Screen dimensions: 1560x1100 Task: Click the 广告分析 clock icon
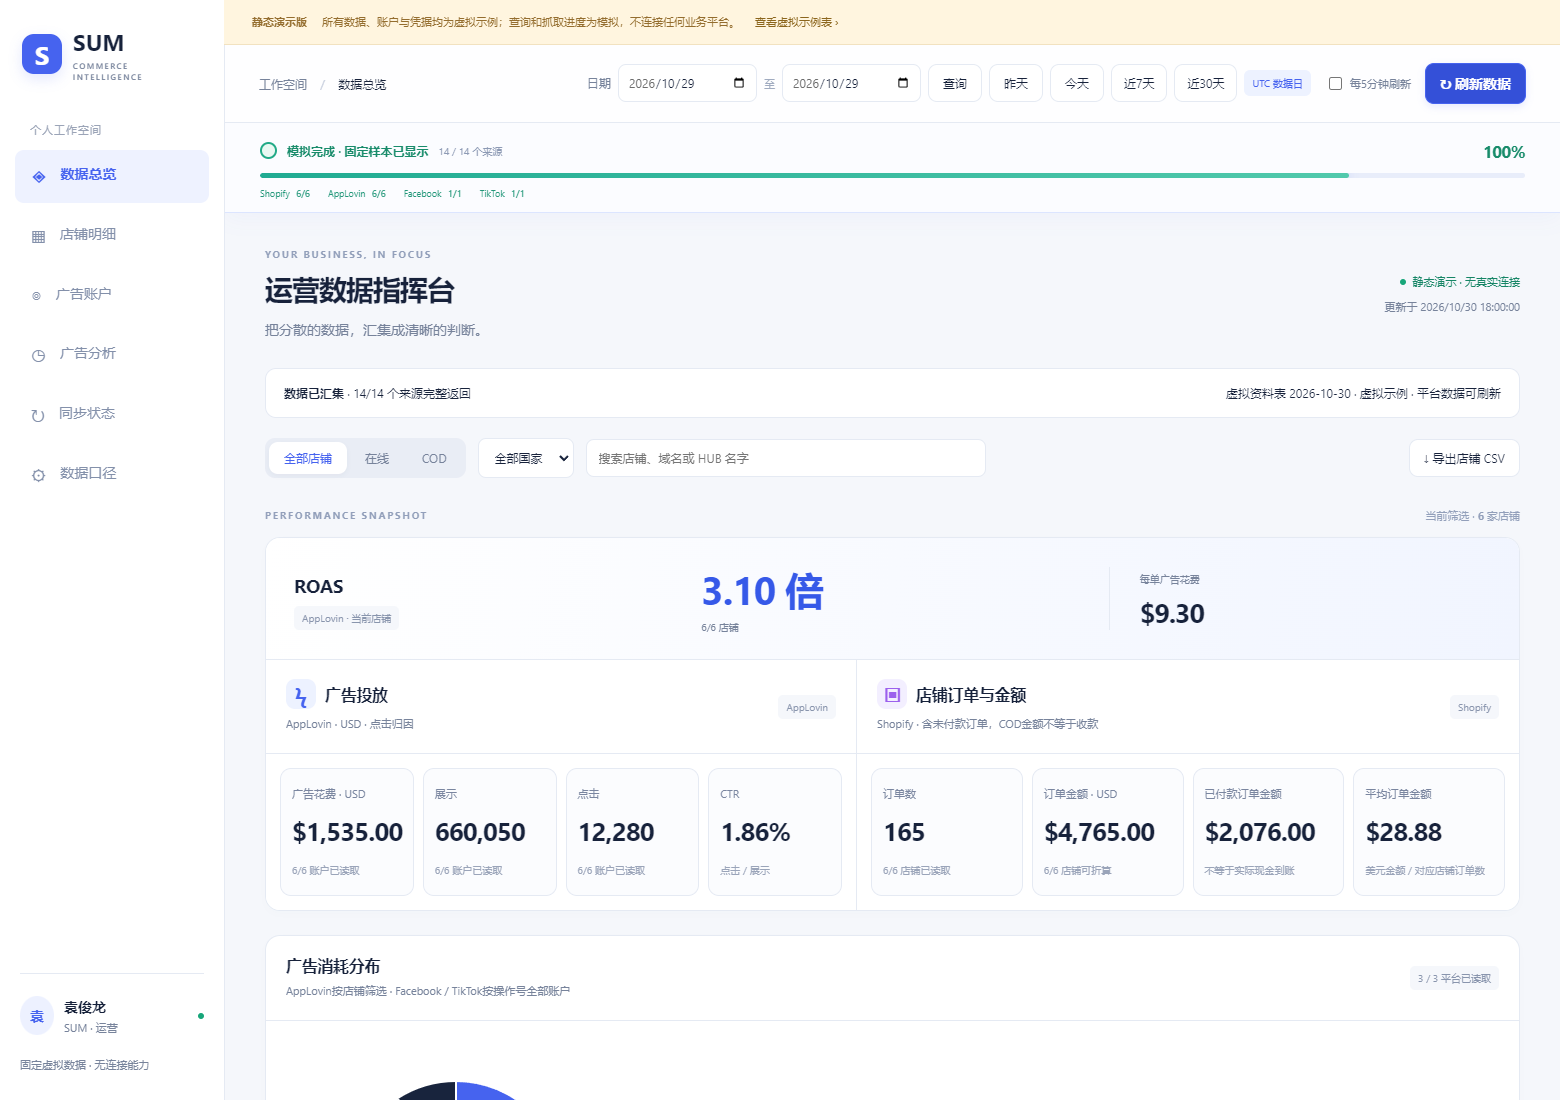coord(39,355)
